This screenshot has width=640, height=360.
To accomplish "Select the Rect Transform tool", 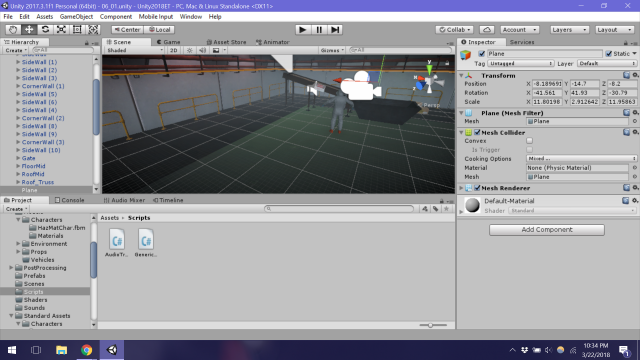I will 77,30.
